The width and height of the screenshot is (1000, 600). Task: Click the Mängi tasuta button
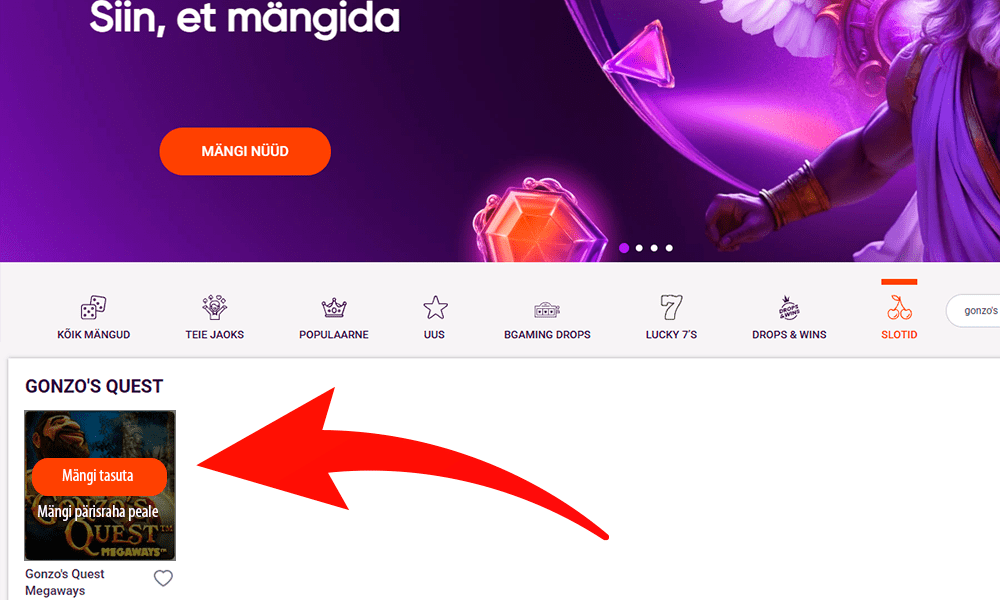click(99, 476)
